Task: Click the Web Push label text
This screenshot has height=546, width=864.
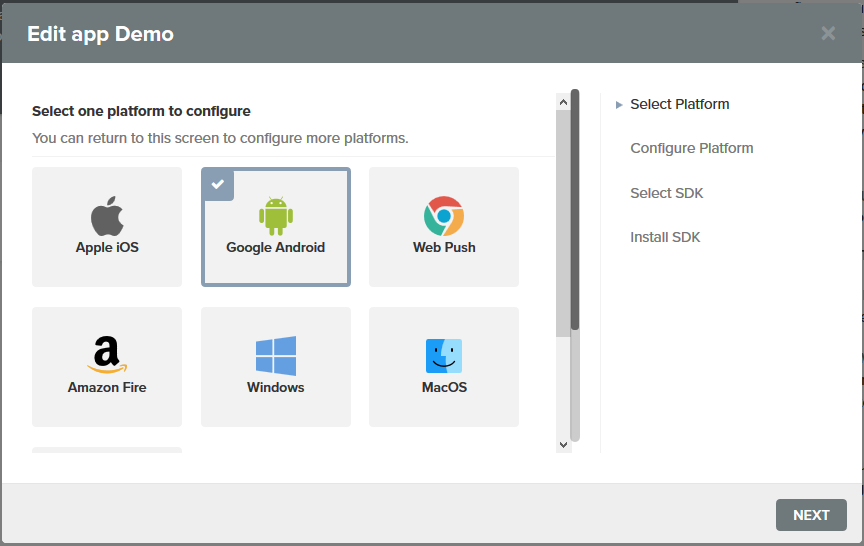Action: click(x=444, y=247)
